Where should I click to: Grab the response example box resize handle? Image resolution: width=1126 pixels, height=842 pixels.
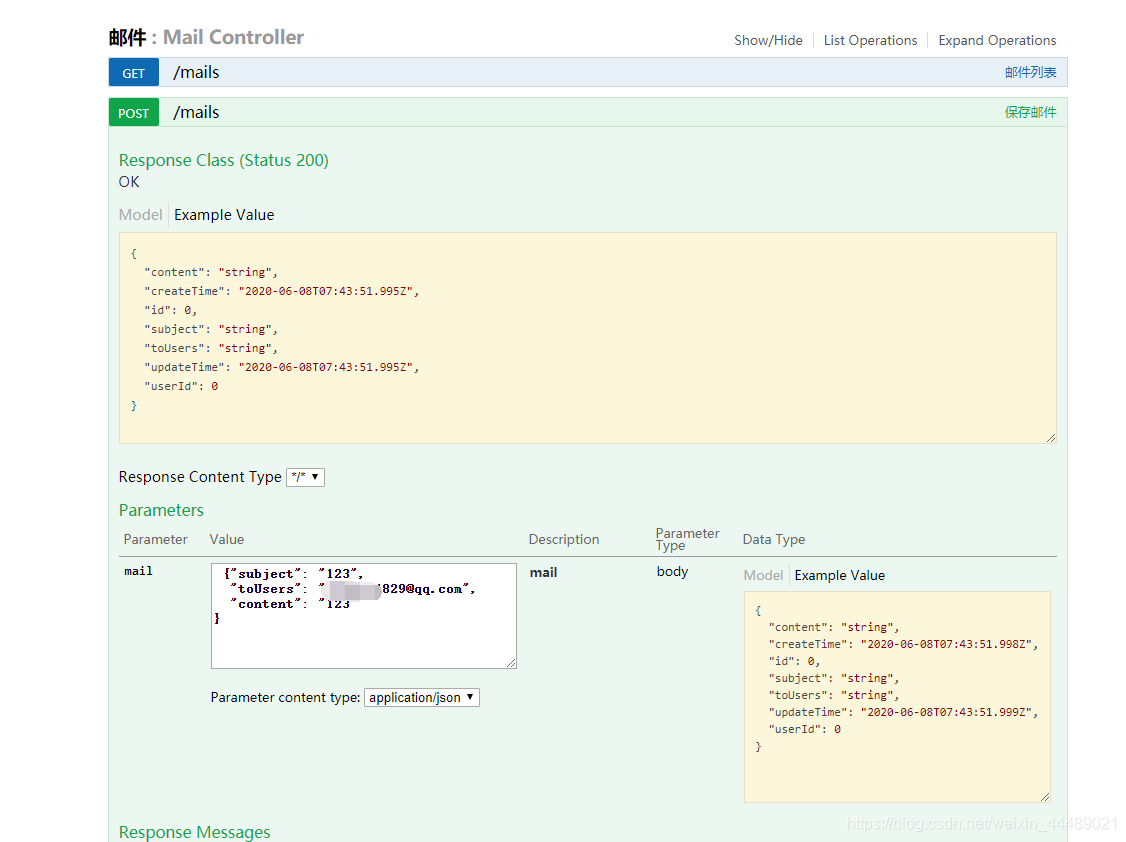tap(1051, 438)
